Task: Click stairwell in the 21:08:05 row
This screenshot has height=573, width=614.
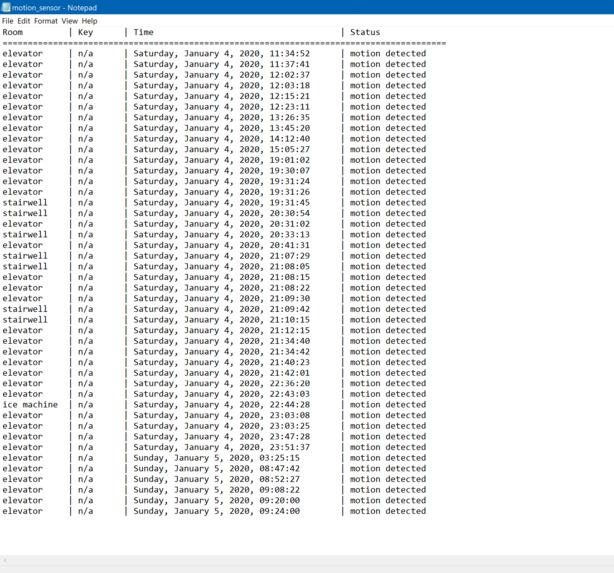Action: (x=25, y=266)
